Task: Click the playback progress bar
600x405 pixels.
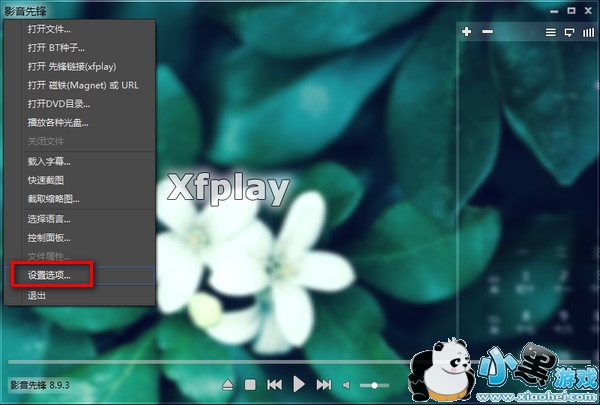Action: tap(298, 361)
